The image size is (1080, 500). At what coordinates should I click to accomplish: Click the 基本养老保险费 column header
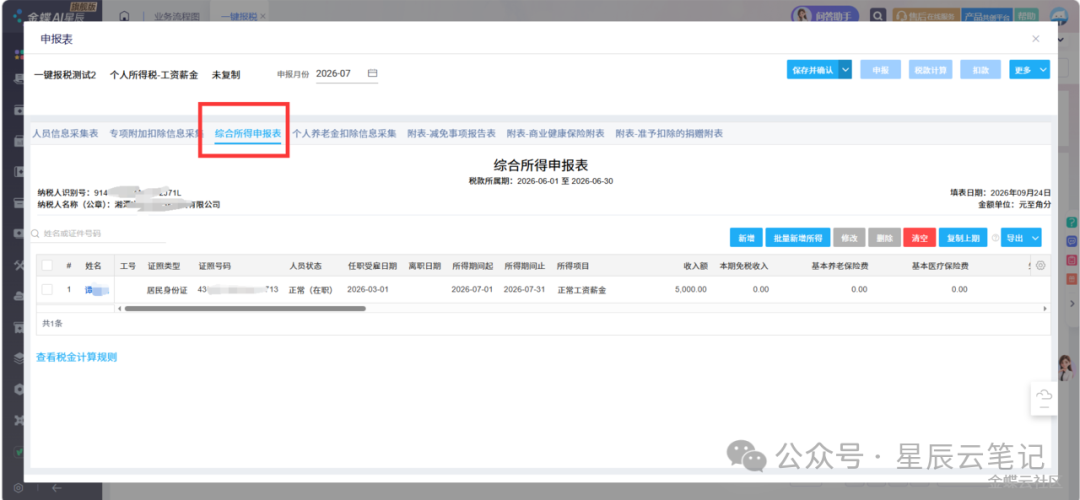pyautogui.click(x=840, y=266)
